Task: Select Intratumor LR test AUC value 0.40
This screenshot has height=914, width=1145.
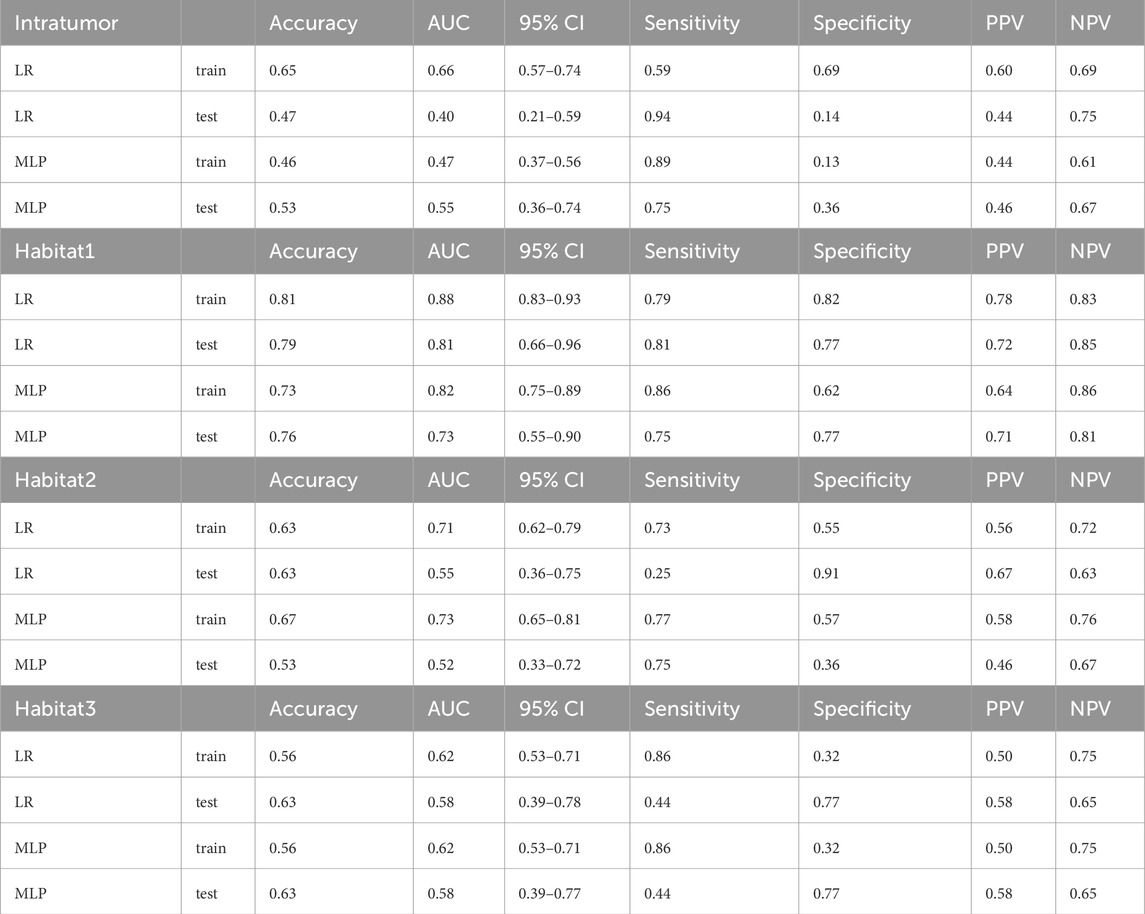Action: pos(440,116)
